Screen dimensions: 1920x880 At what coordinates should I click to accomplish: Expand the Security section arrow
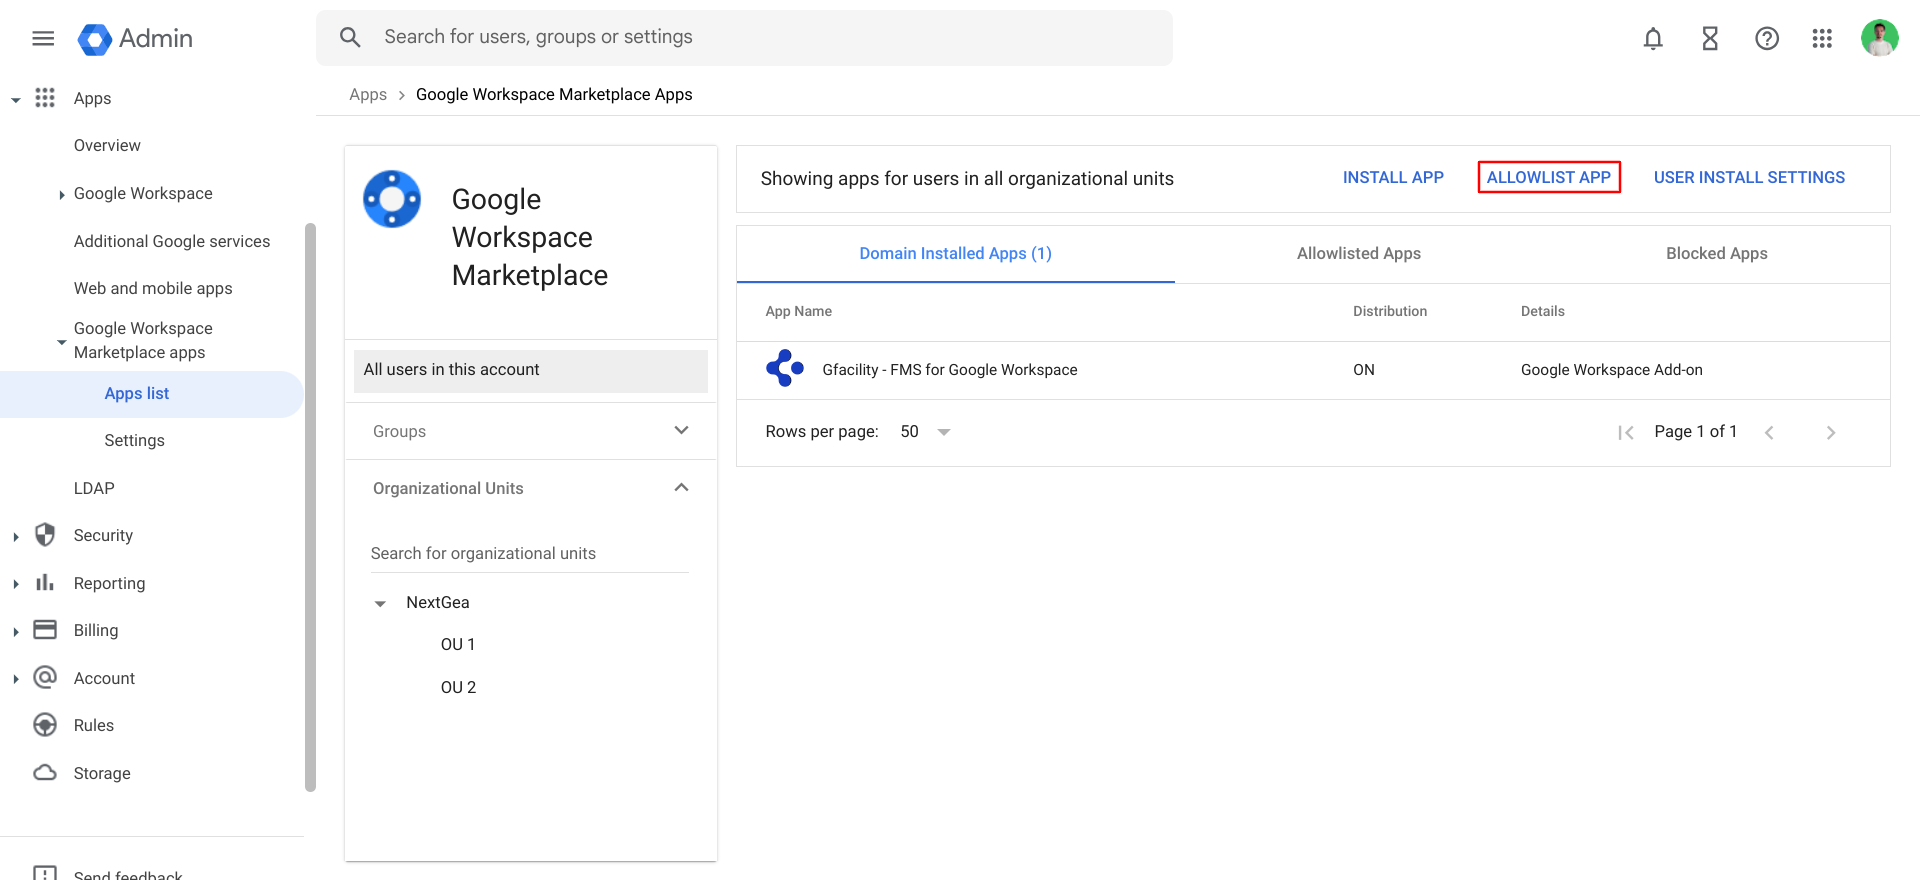click(x=16, y=536)
